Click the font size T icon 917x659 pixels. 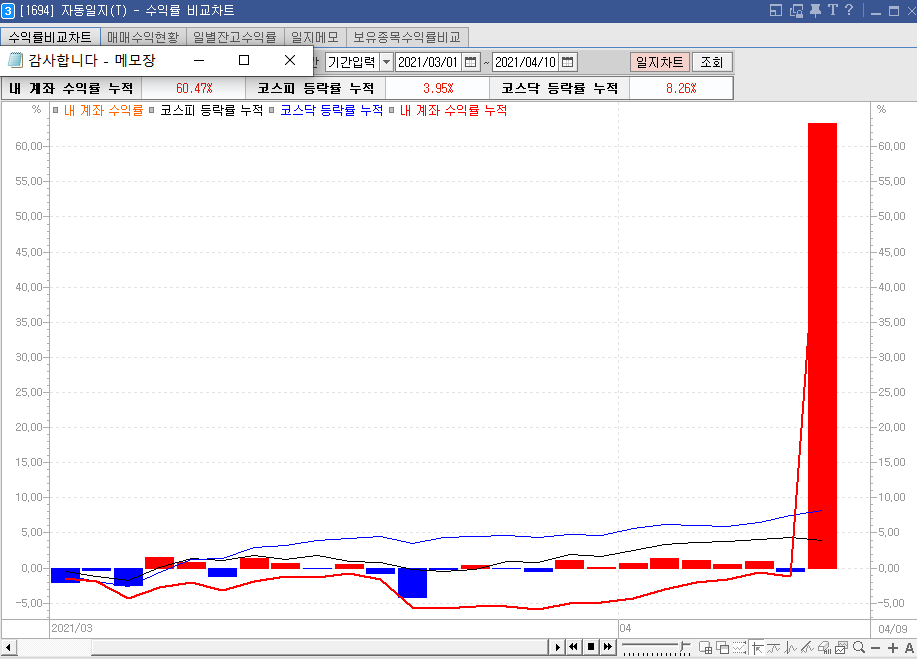pos(832,11)
